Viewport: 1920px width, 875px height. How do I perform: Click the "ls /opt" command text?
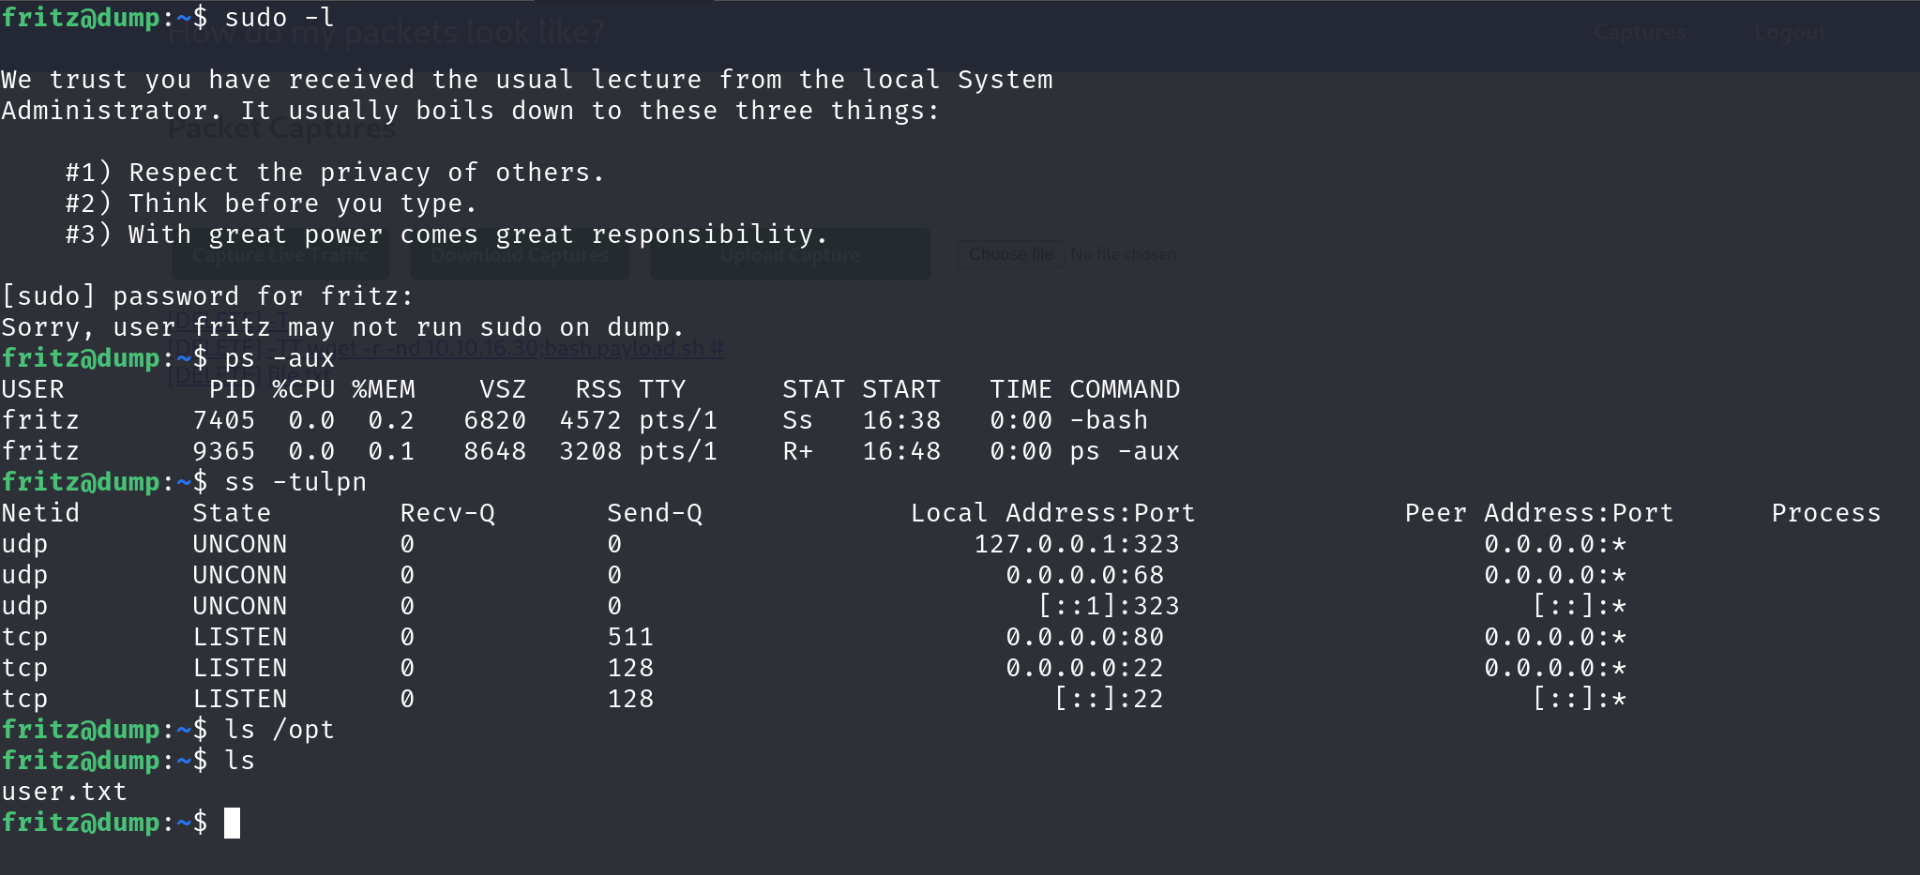tap(279, 730)
